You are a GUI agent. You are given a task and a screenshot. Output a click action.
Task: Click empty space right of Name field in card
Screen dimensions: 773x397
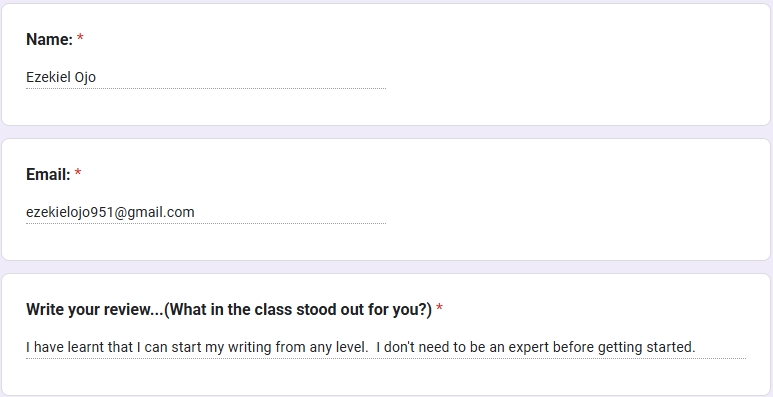click(577, 77)
